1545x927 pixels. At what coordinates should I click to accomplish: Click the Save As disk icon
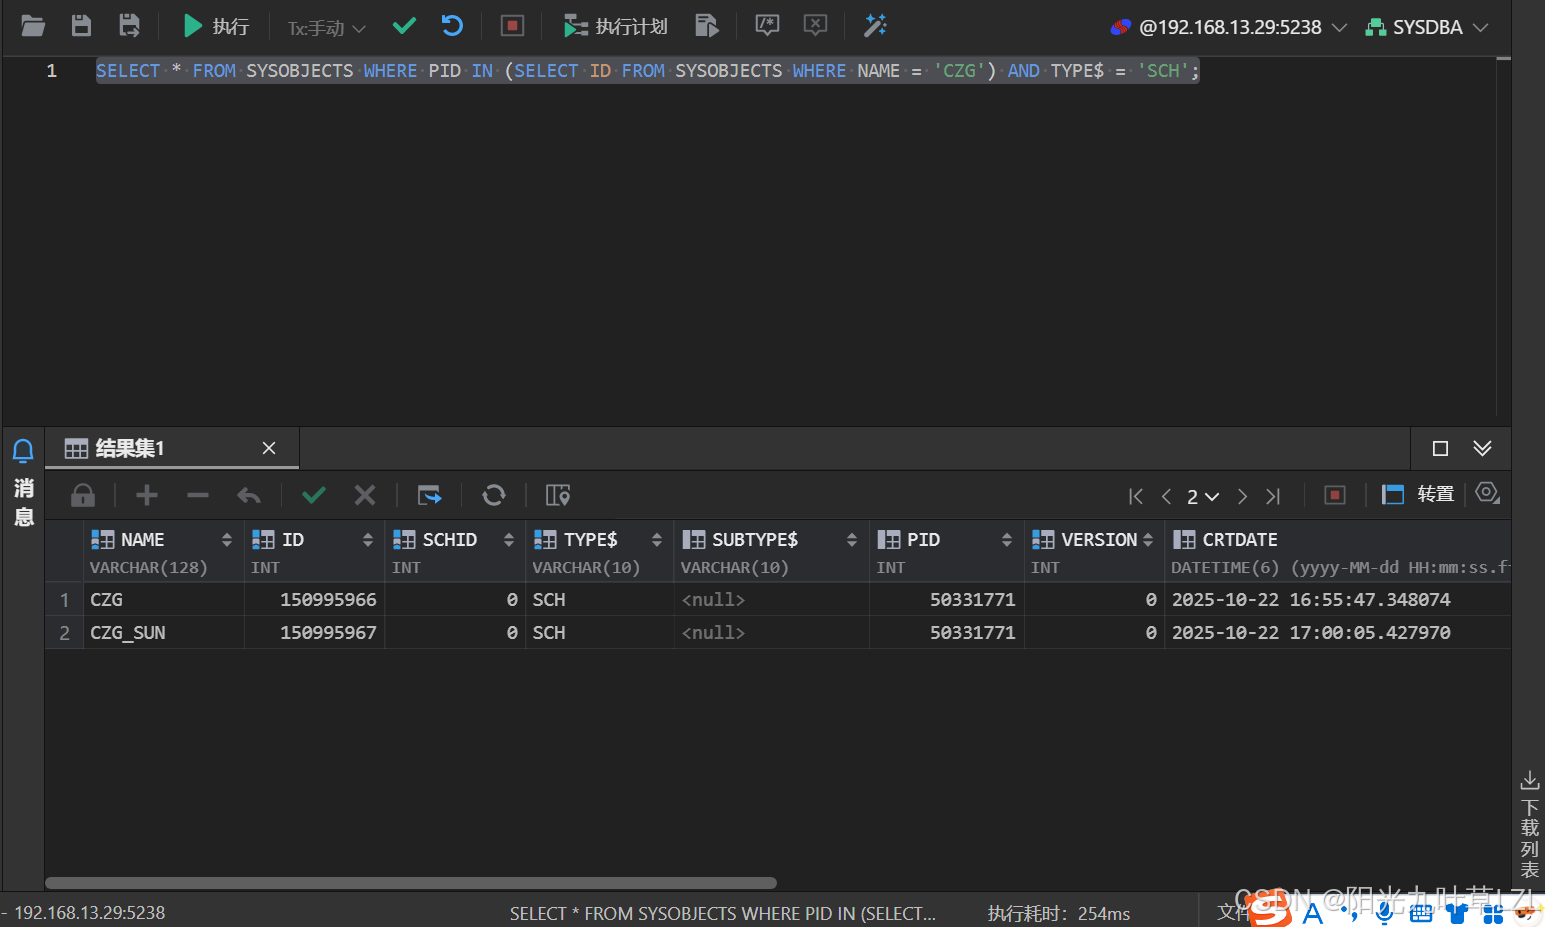pos(129,26)
